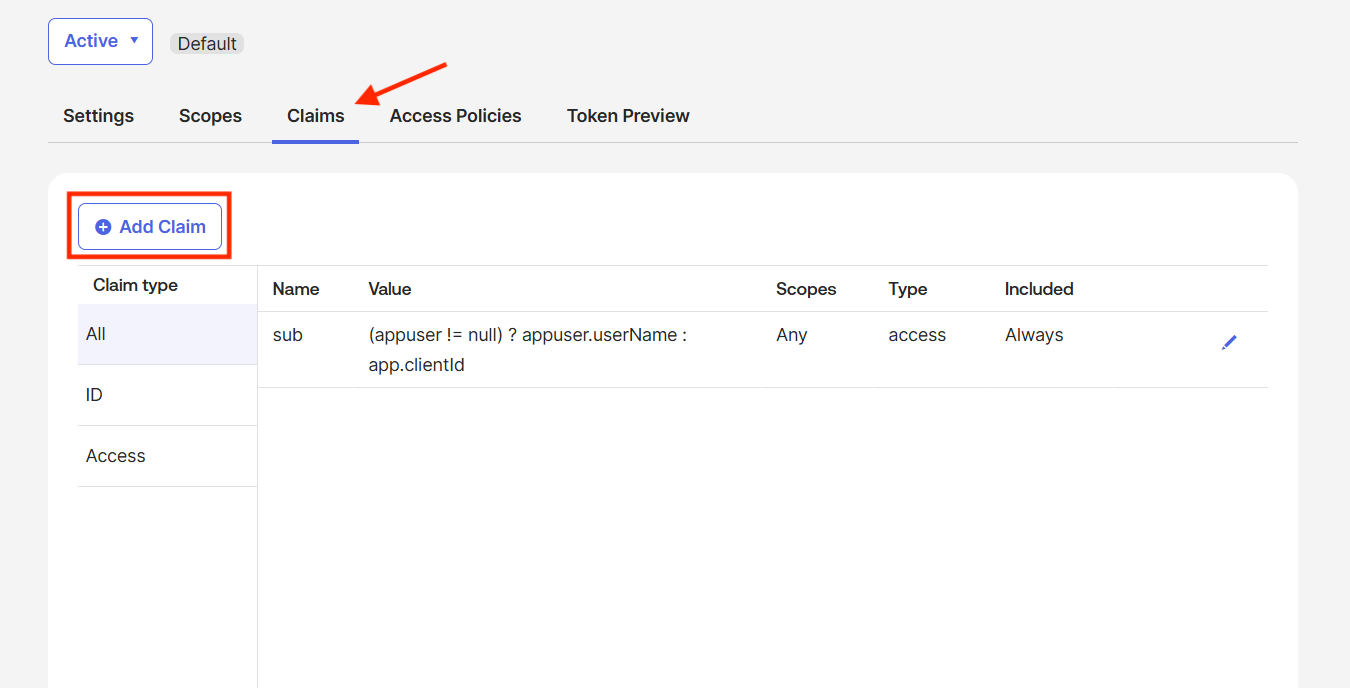
Task: Select the Claims tab
Action: (x=315, y=116)
